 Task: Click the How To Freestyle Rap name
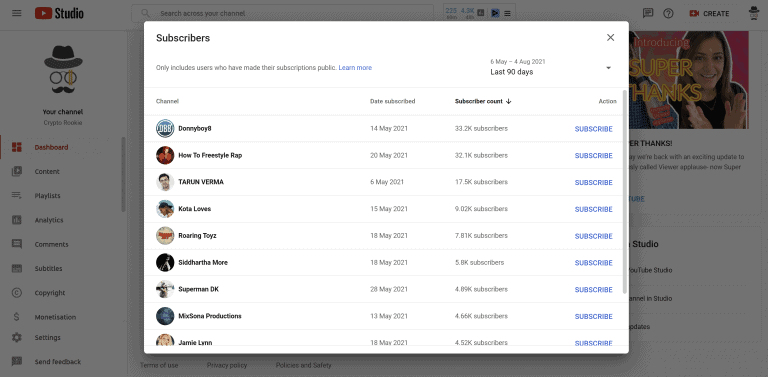[x=210, y=155]
